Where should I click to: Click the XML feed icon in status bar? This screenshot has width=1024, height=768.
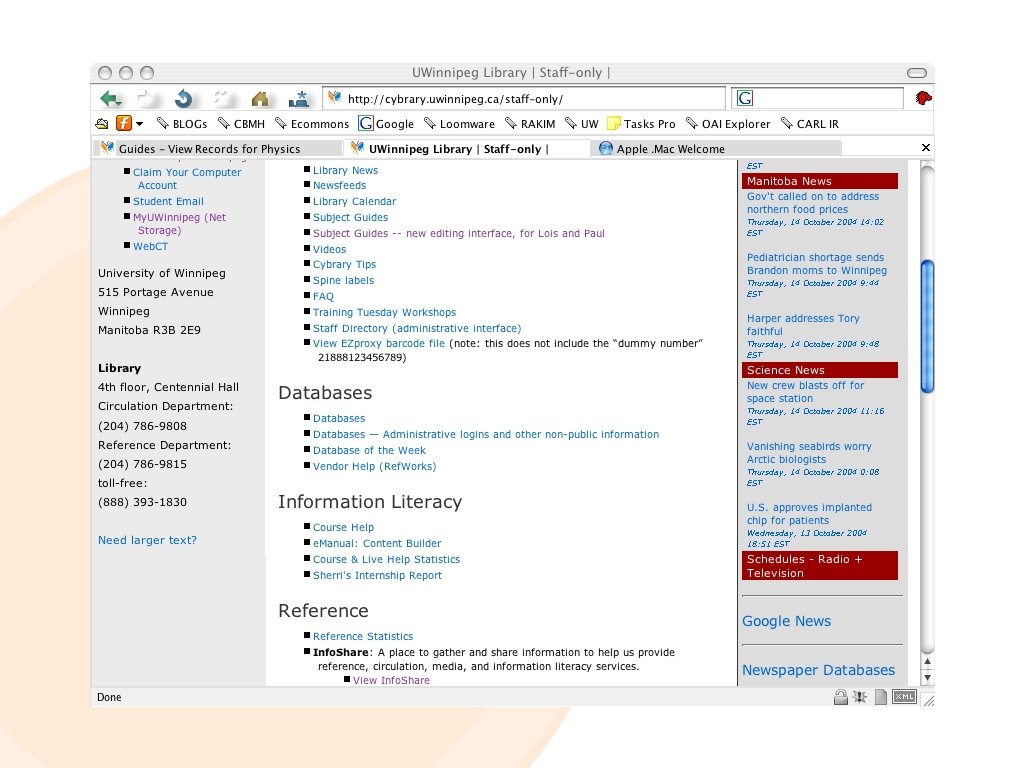coord(904,697)
